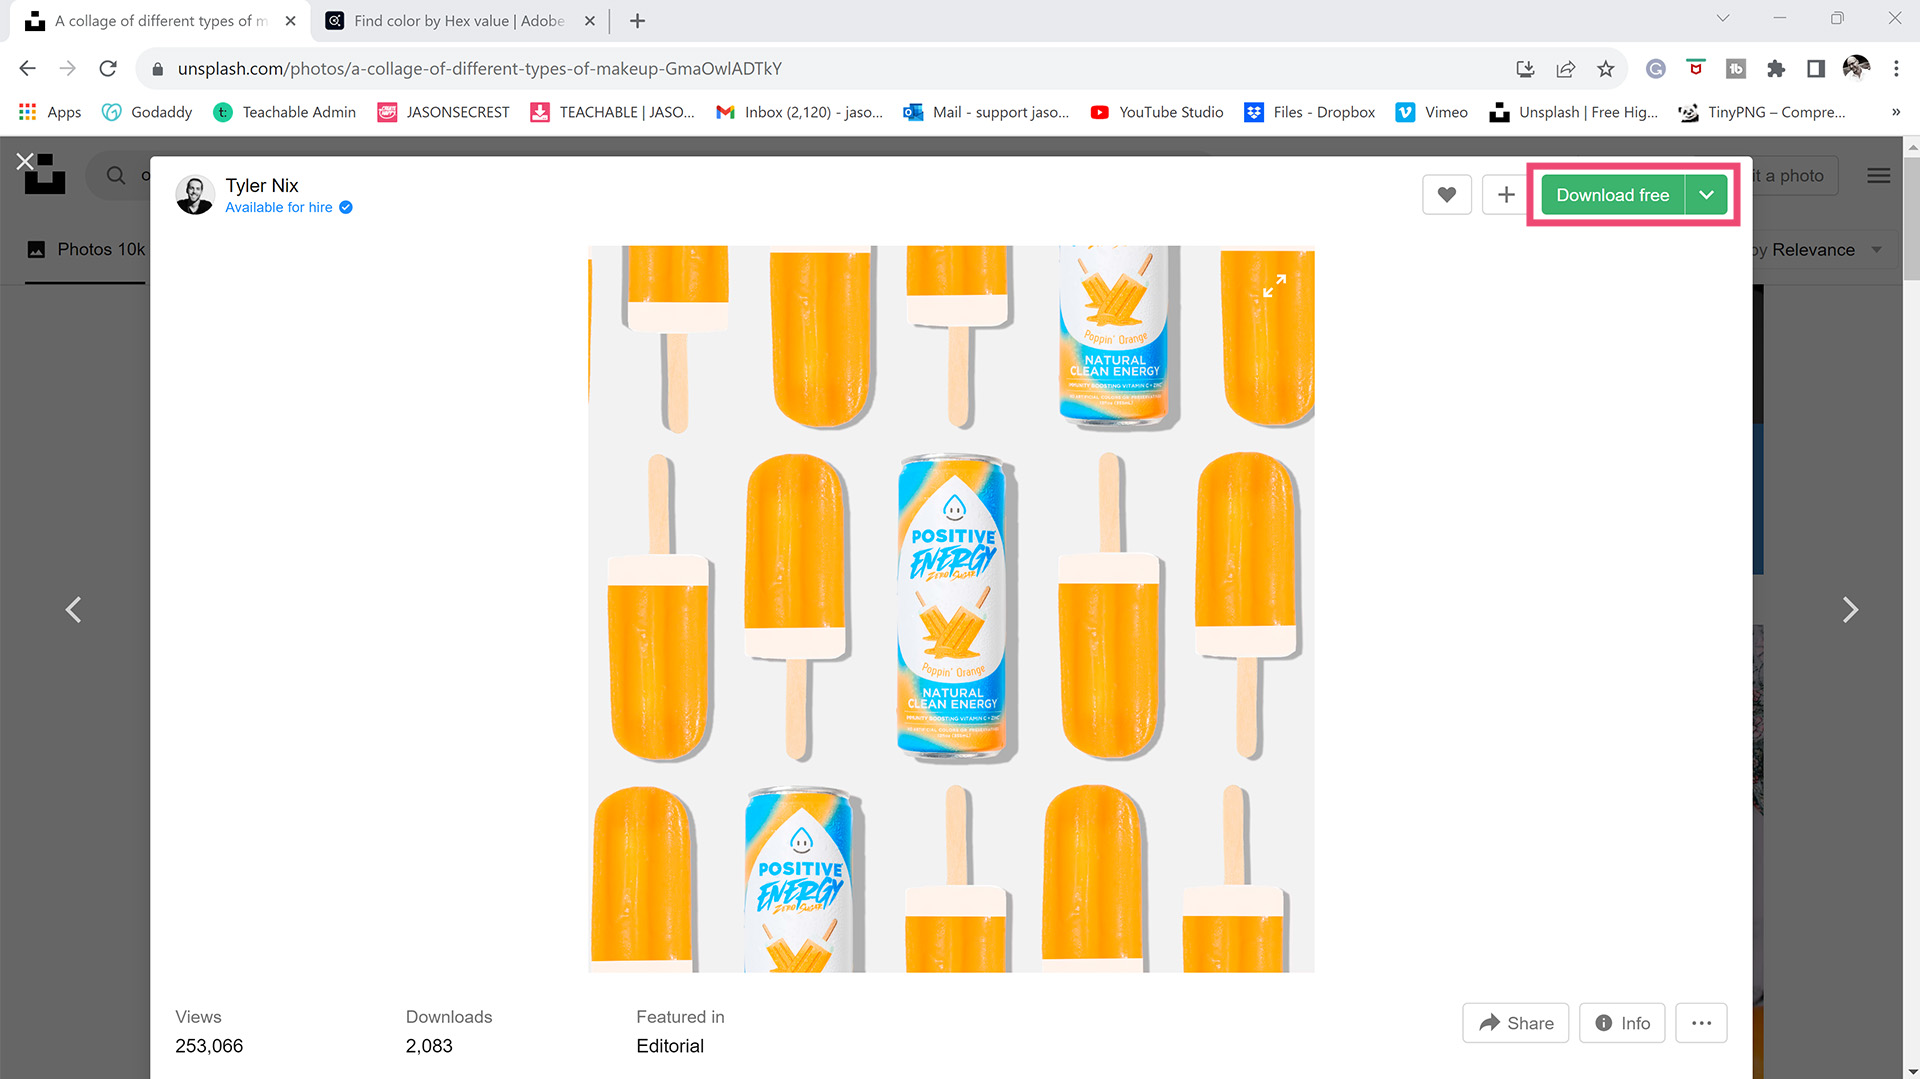
Task: Click page scrollbar down arrow
Action: (x=1912, y=1071)
